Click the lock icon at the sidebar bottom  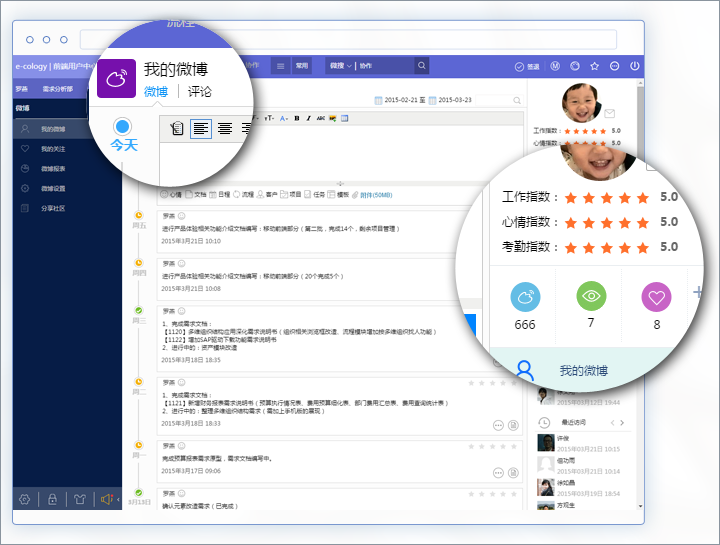pyautogui.click(x=52, y=499)
